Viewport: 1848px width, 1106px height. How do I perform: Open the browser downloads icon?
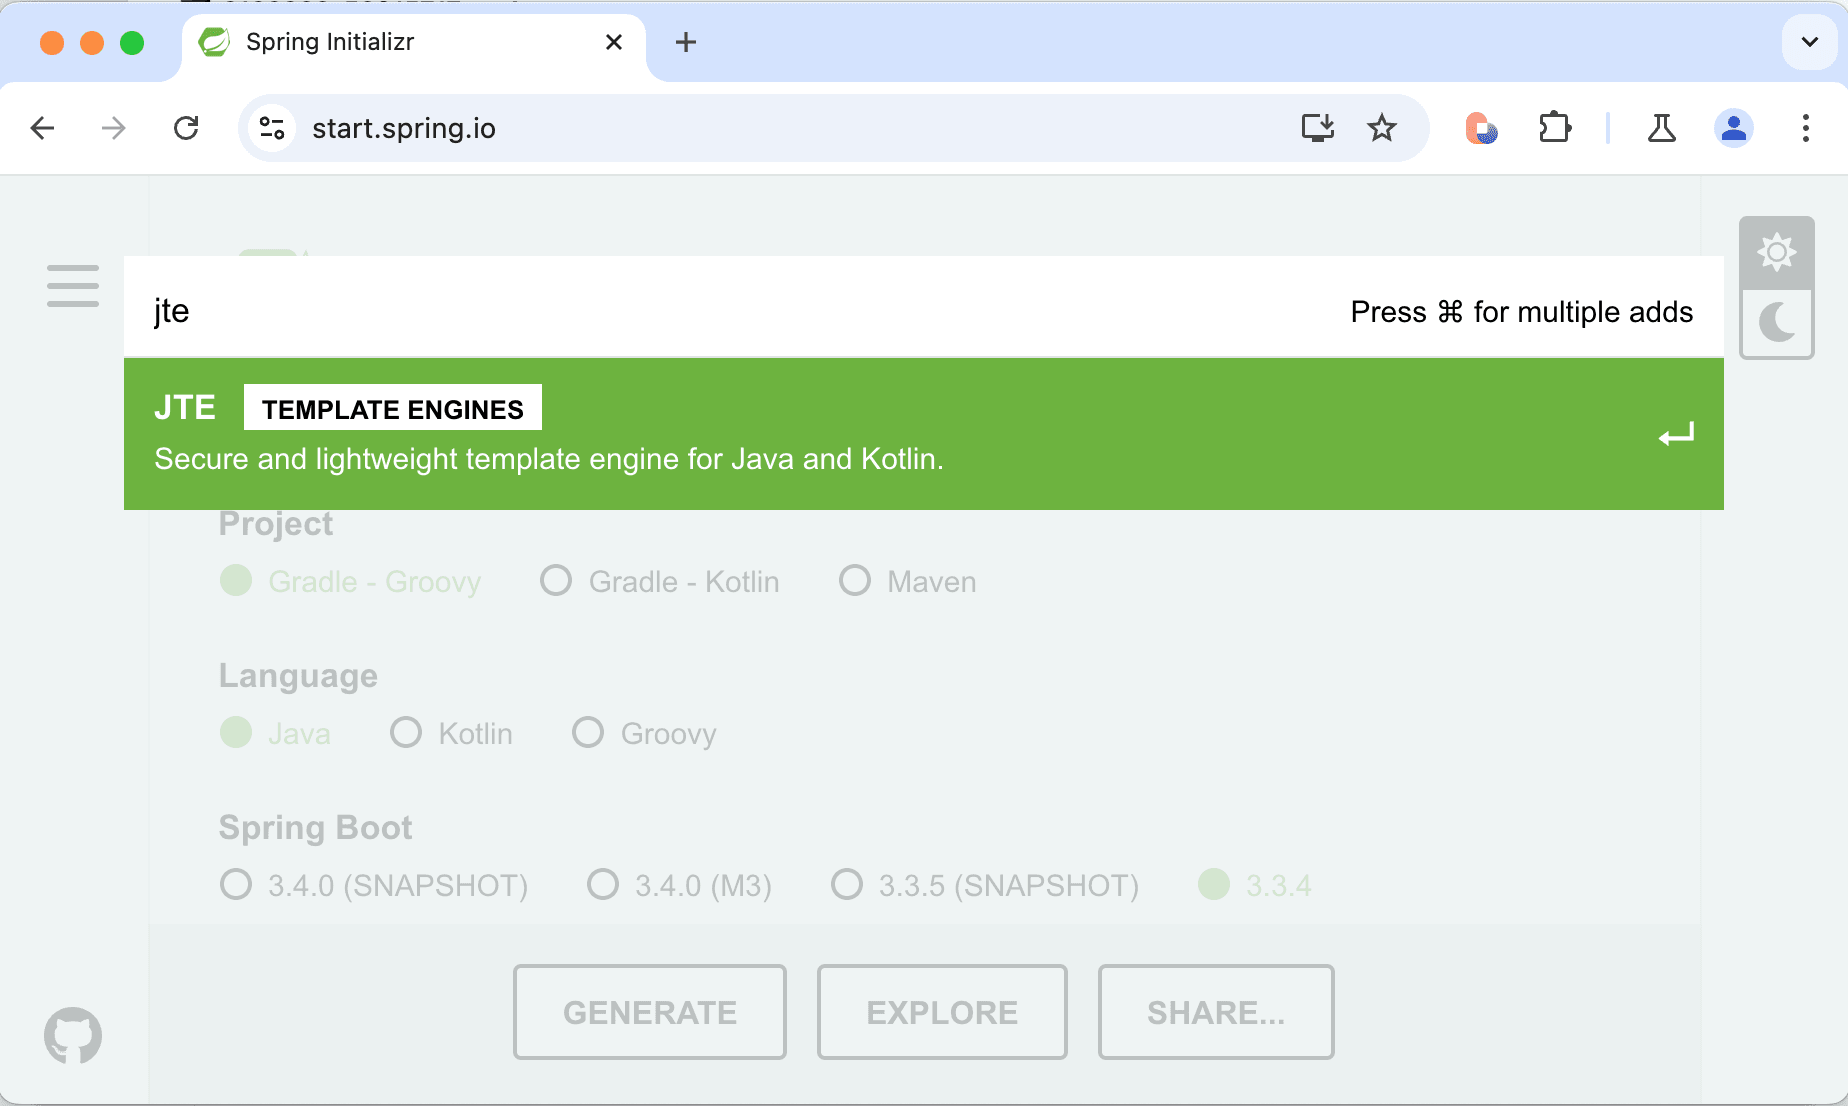point(1318,128)
